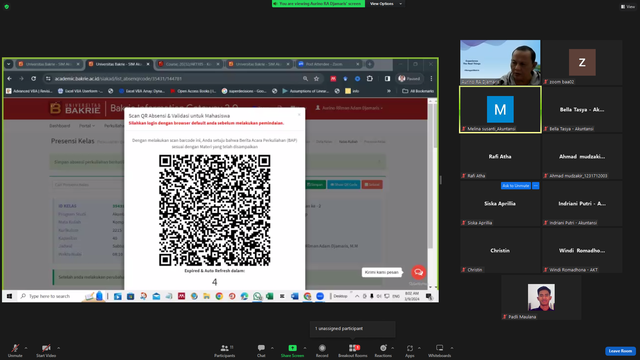Expand chat options arrow beside Chat
The image size is (640, 360).
coord(272,348)
